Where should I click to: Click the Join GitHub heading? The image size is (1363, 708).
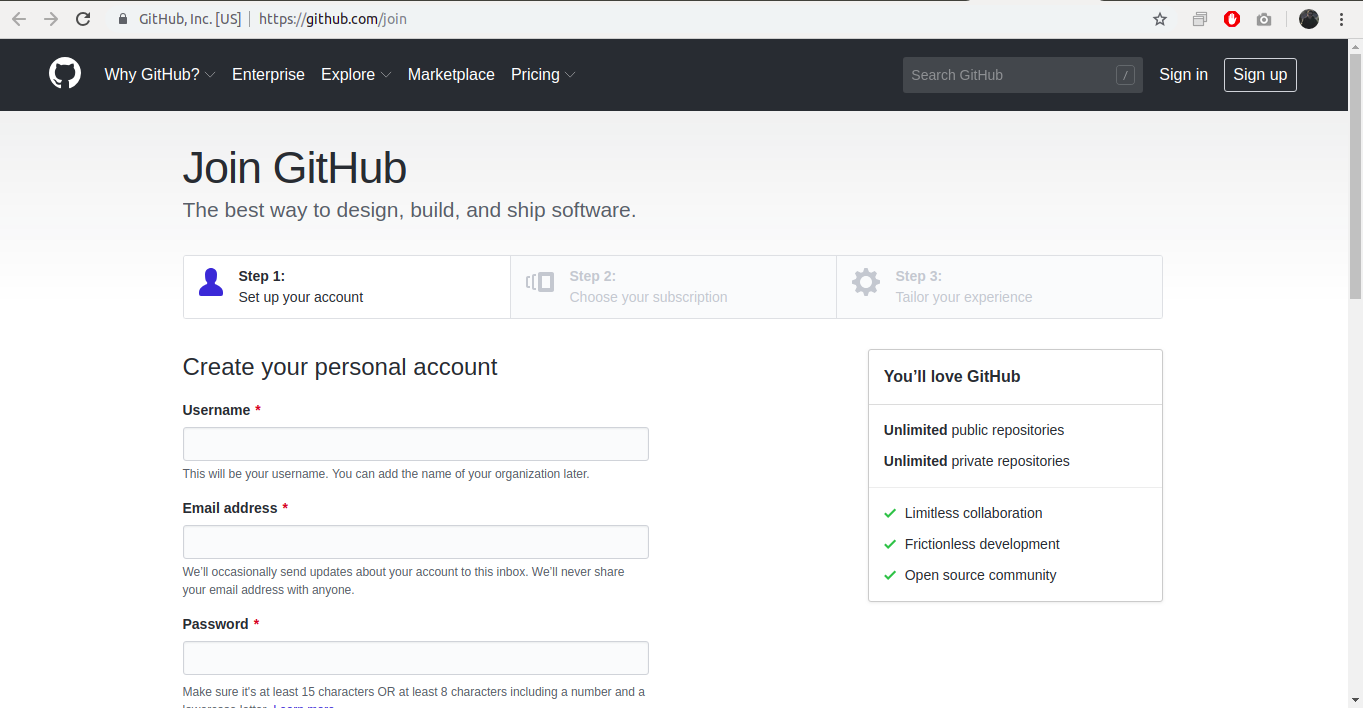click(x=295, y=168)
